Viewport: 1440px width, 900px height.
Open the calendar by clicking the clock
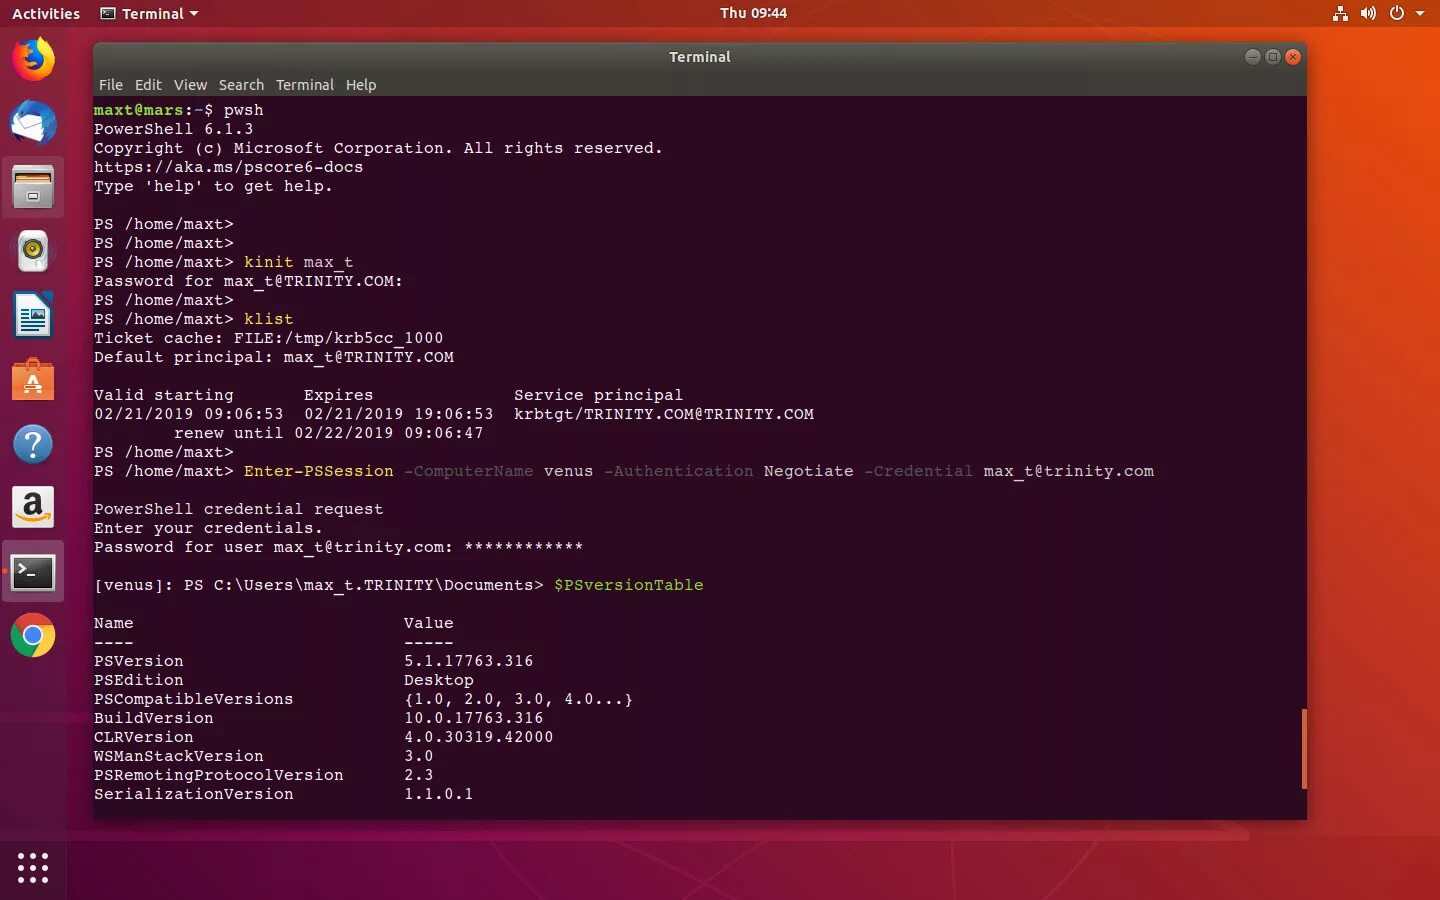753,13
